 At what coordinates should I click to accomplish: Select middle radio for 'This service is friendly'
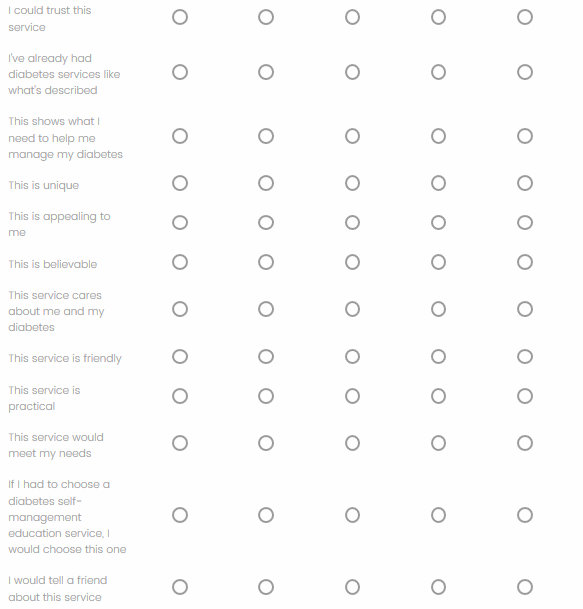(x=352, y=357)
